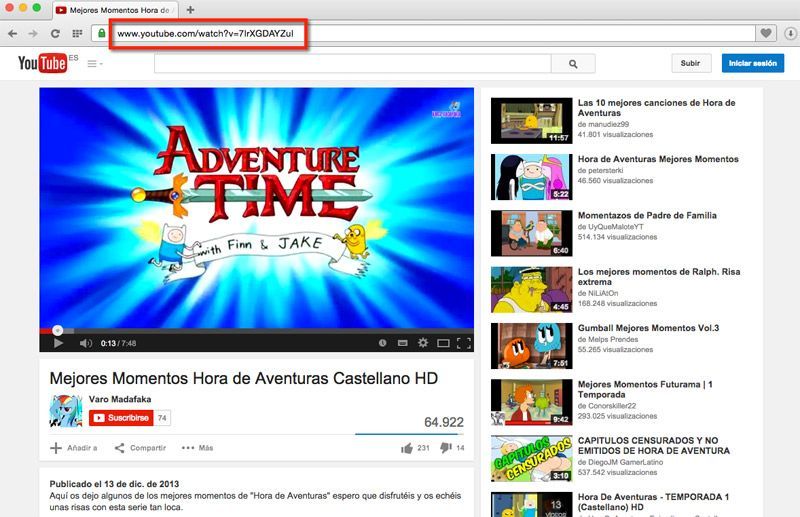Open Las 10 mejores canciones video link

tap(656, 108)
